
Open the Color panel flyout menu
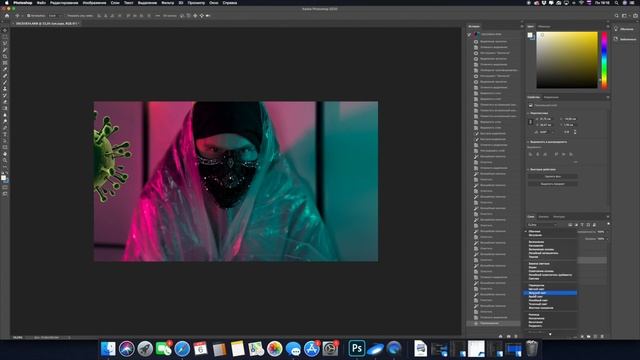pos(608,27)
